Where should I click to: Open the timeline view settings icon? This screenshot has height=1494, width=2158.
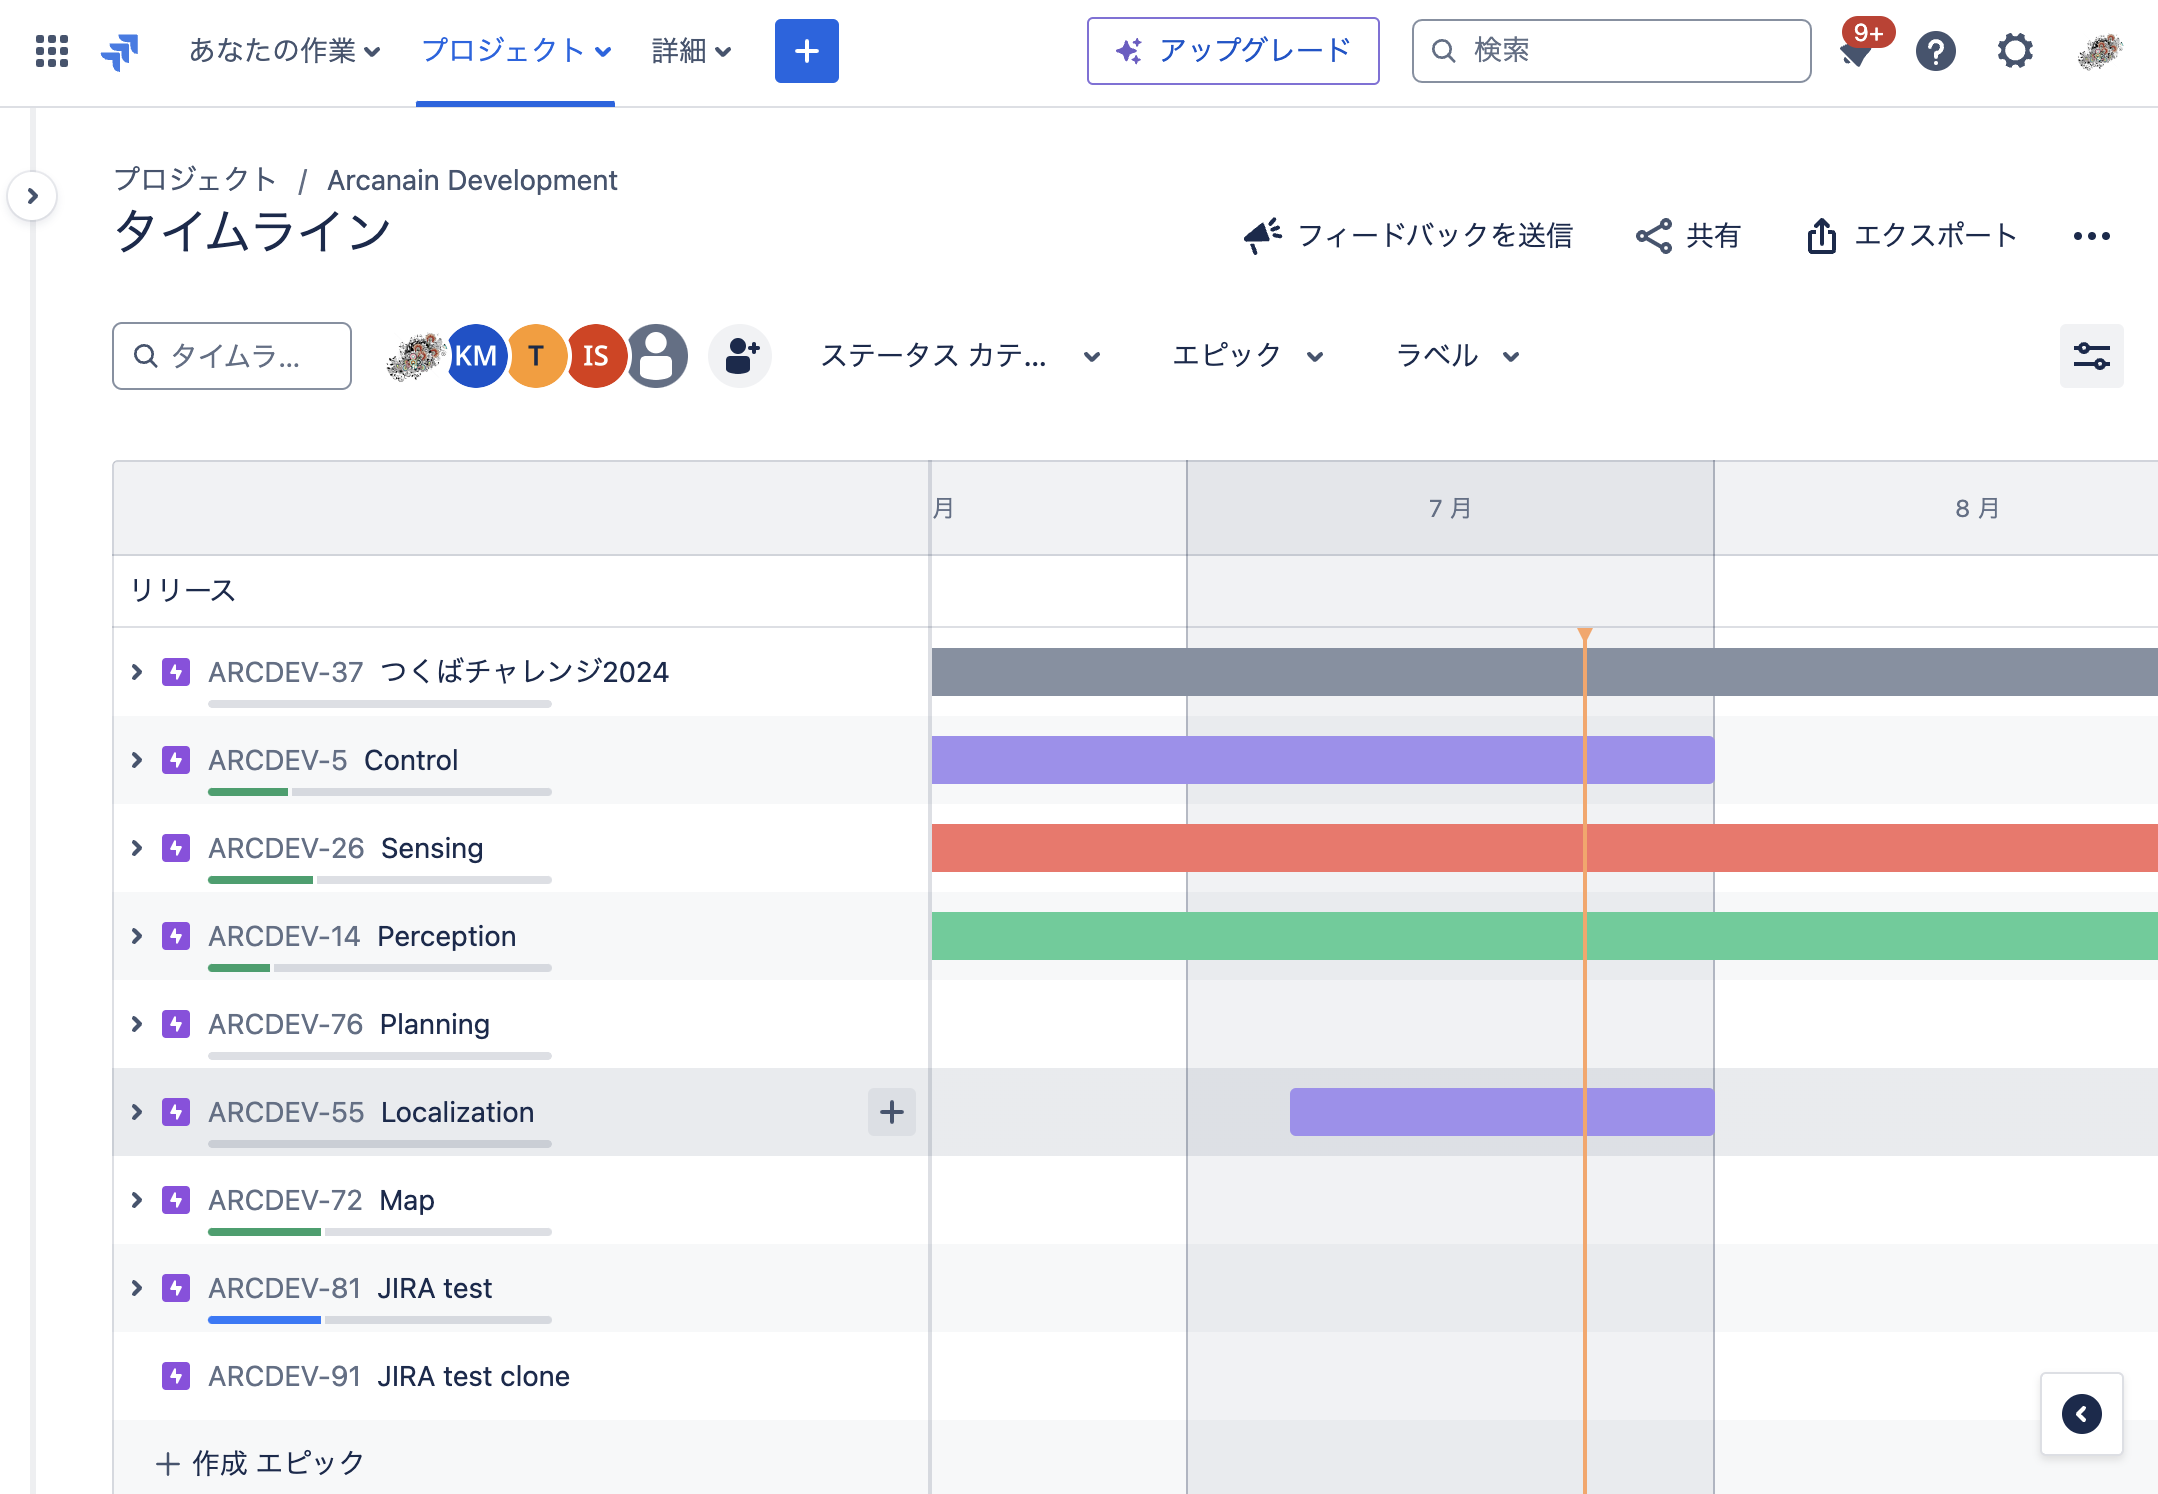2091,355
